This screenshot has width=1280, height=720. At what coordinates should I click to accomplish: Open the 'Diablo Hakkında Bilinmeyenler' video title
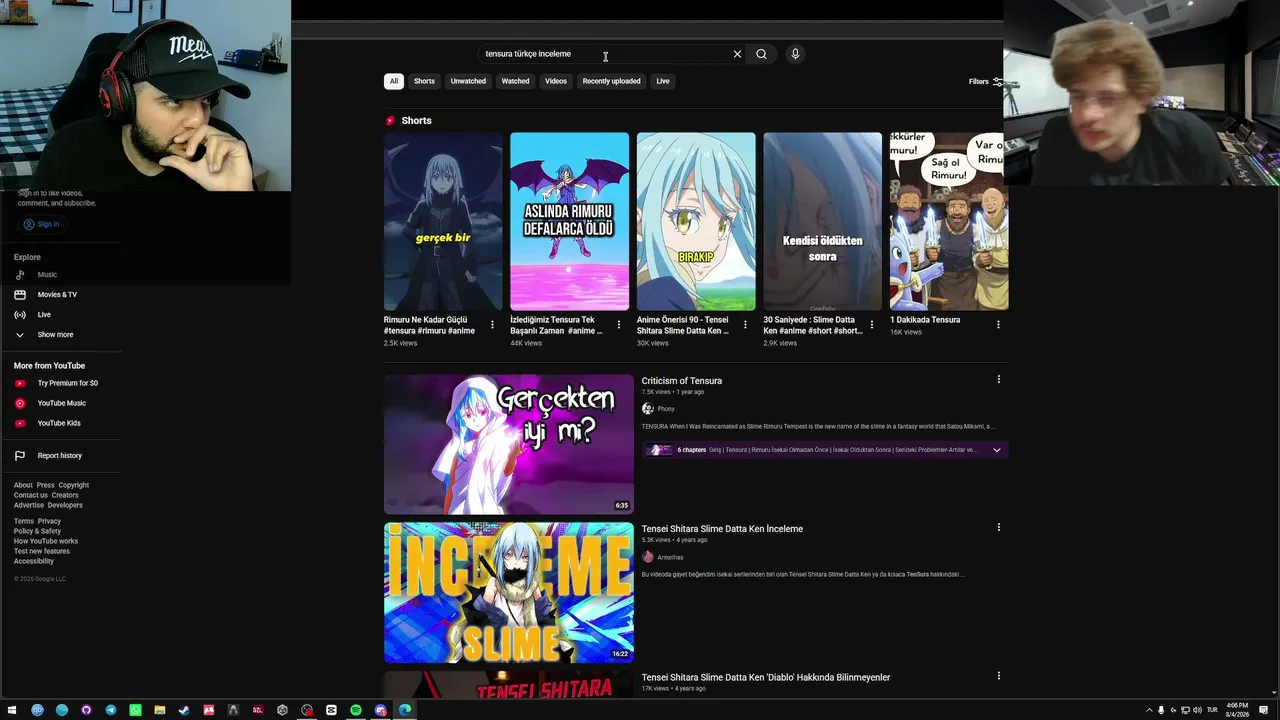[766, 678]
